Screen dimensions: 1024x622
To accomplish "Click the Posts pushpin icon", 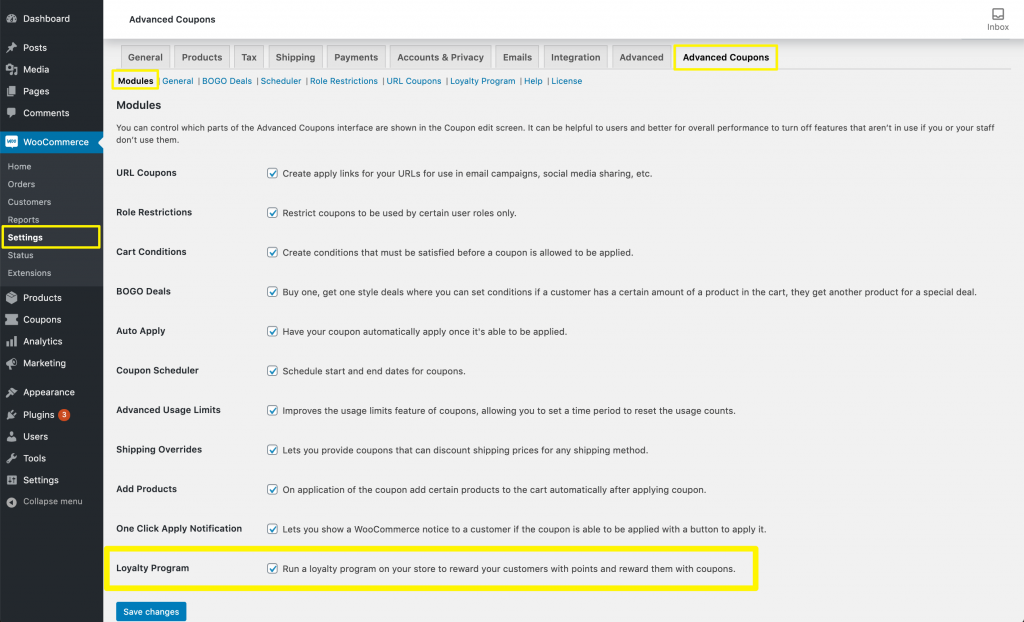I will [12, 48].
